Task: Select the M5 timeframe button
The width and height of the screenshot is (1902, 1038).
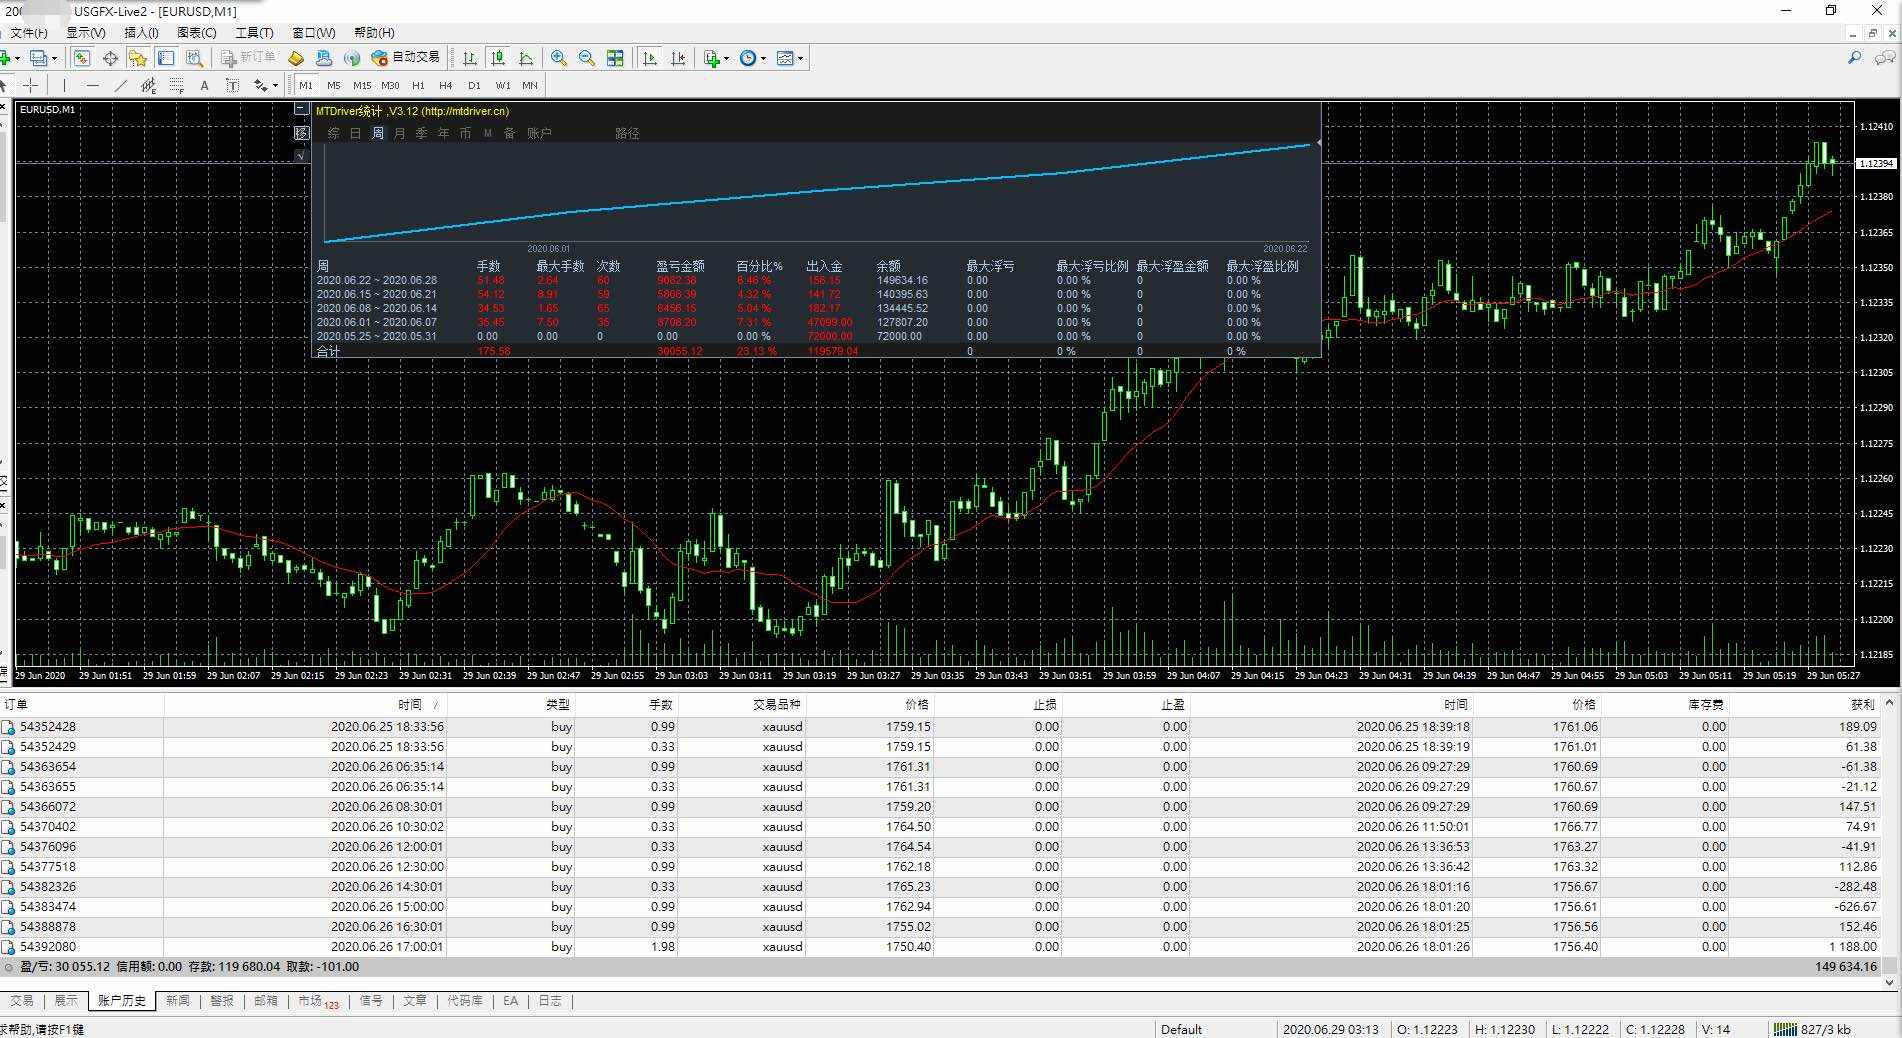Action: [333, 85]
